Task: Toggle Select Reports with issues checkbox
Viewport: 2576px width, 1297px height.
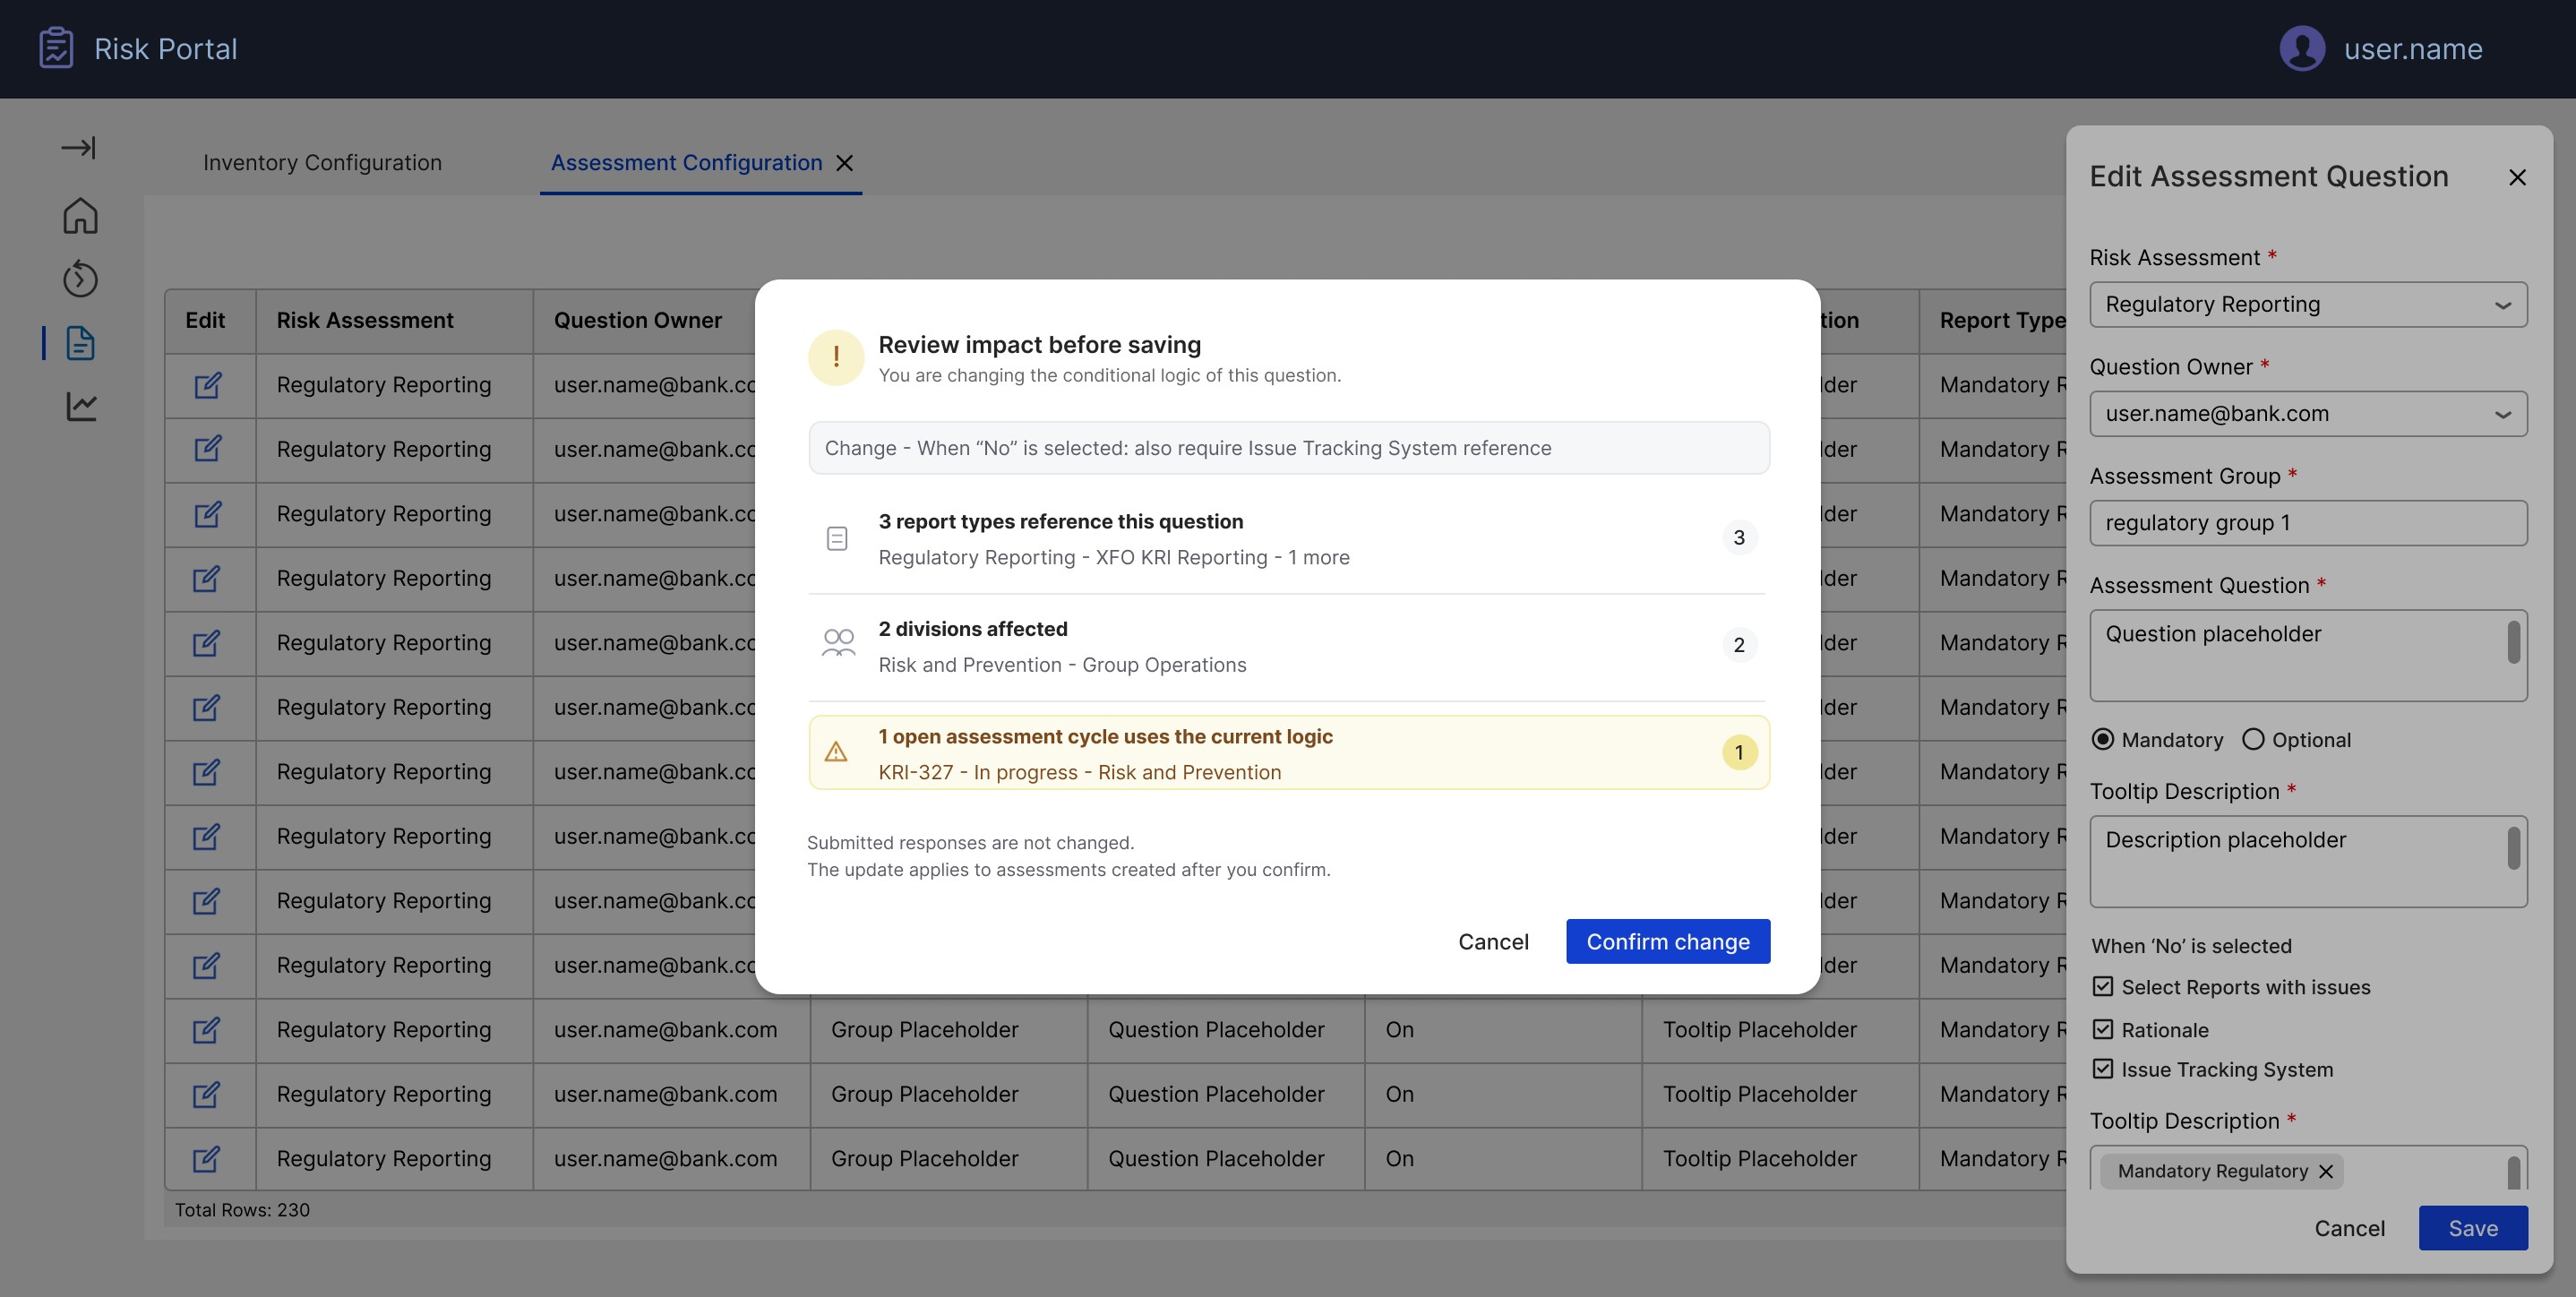Action: (2103, 987)
